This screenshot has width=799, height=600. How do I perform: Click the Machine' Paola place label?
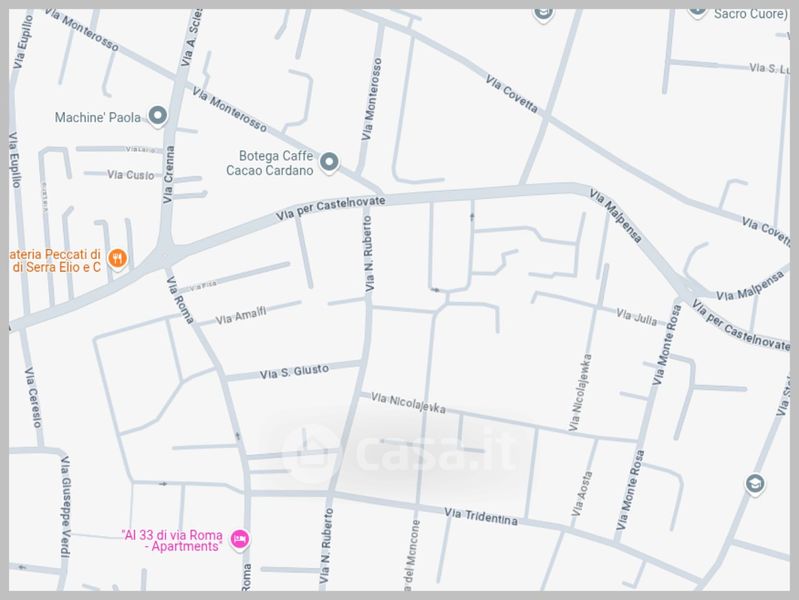click(98, 117)
